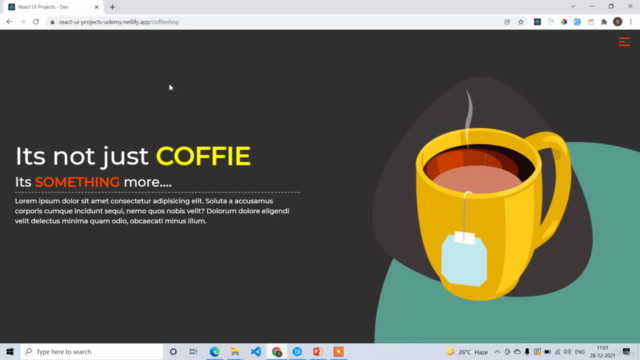The height and width of the screenshot is (360, 640).
Task: Switch to Chrome on the taskbar
Action: [x=276, y=351]
